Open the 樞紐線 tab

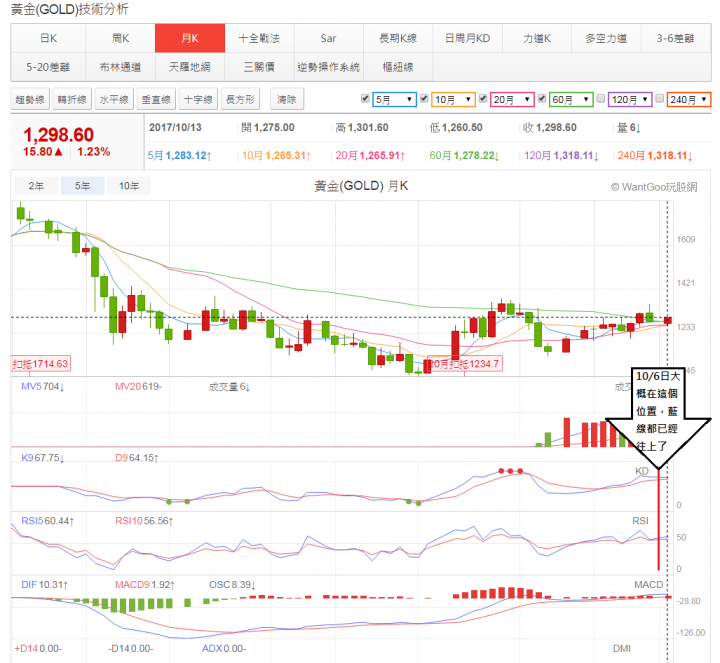click(398, 67)
